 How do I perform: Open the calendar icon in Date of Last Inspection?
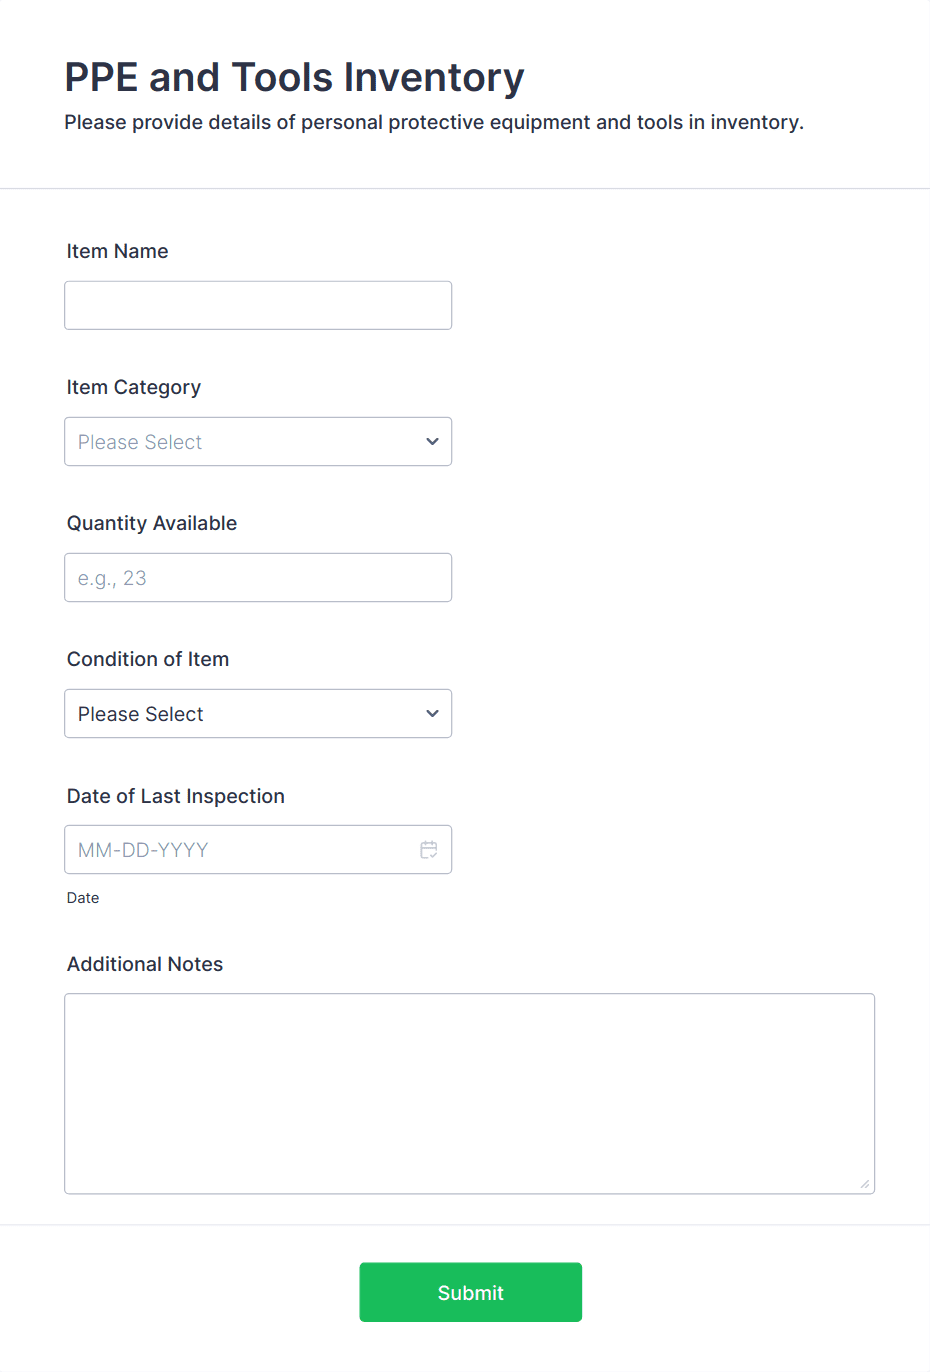click(429, 849)
